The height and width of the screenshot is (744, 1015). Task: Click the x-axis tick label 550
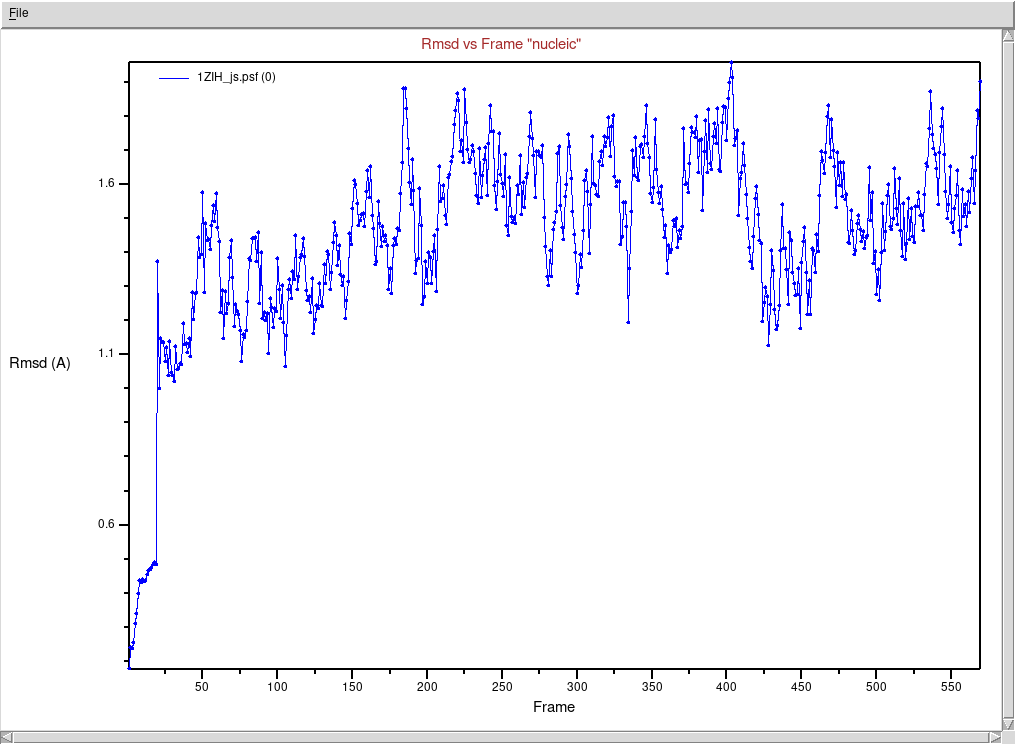[x=951, y=686]
